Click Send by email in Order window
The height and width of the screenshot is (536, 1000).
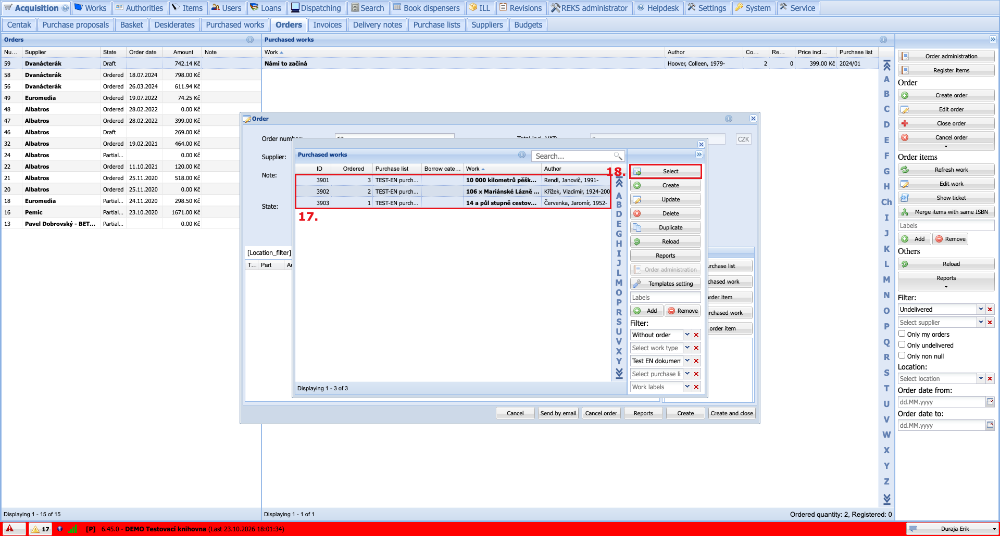tap(557, 413)
